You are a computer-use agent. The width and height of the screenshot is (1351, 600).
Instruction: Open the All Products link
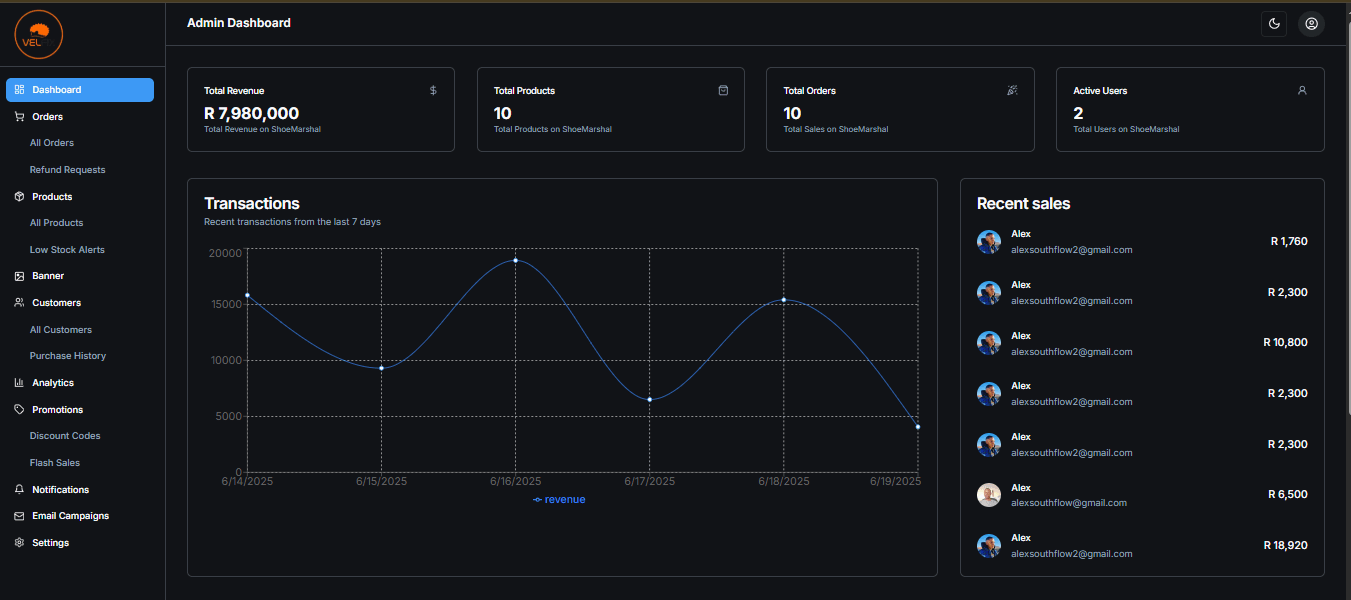coord(55,222)
